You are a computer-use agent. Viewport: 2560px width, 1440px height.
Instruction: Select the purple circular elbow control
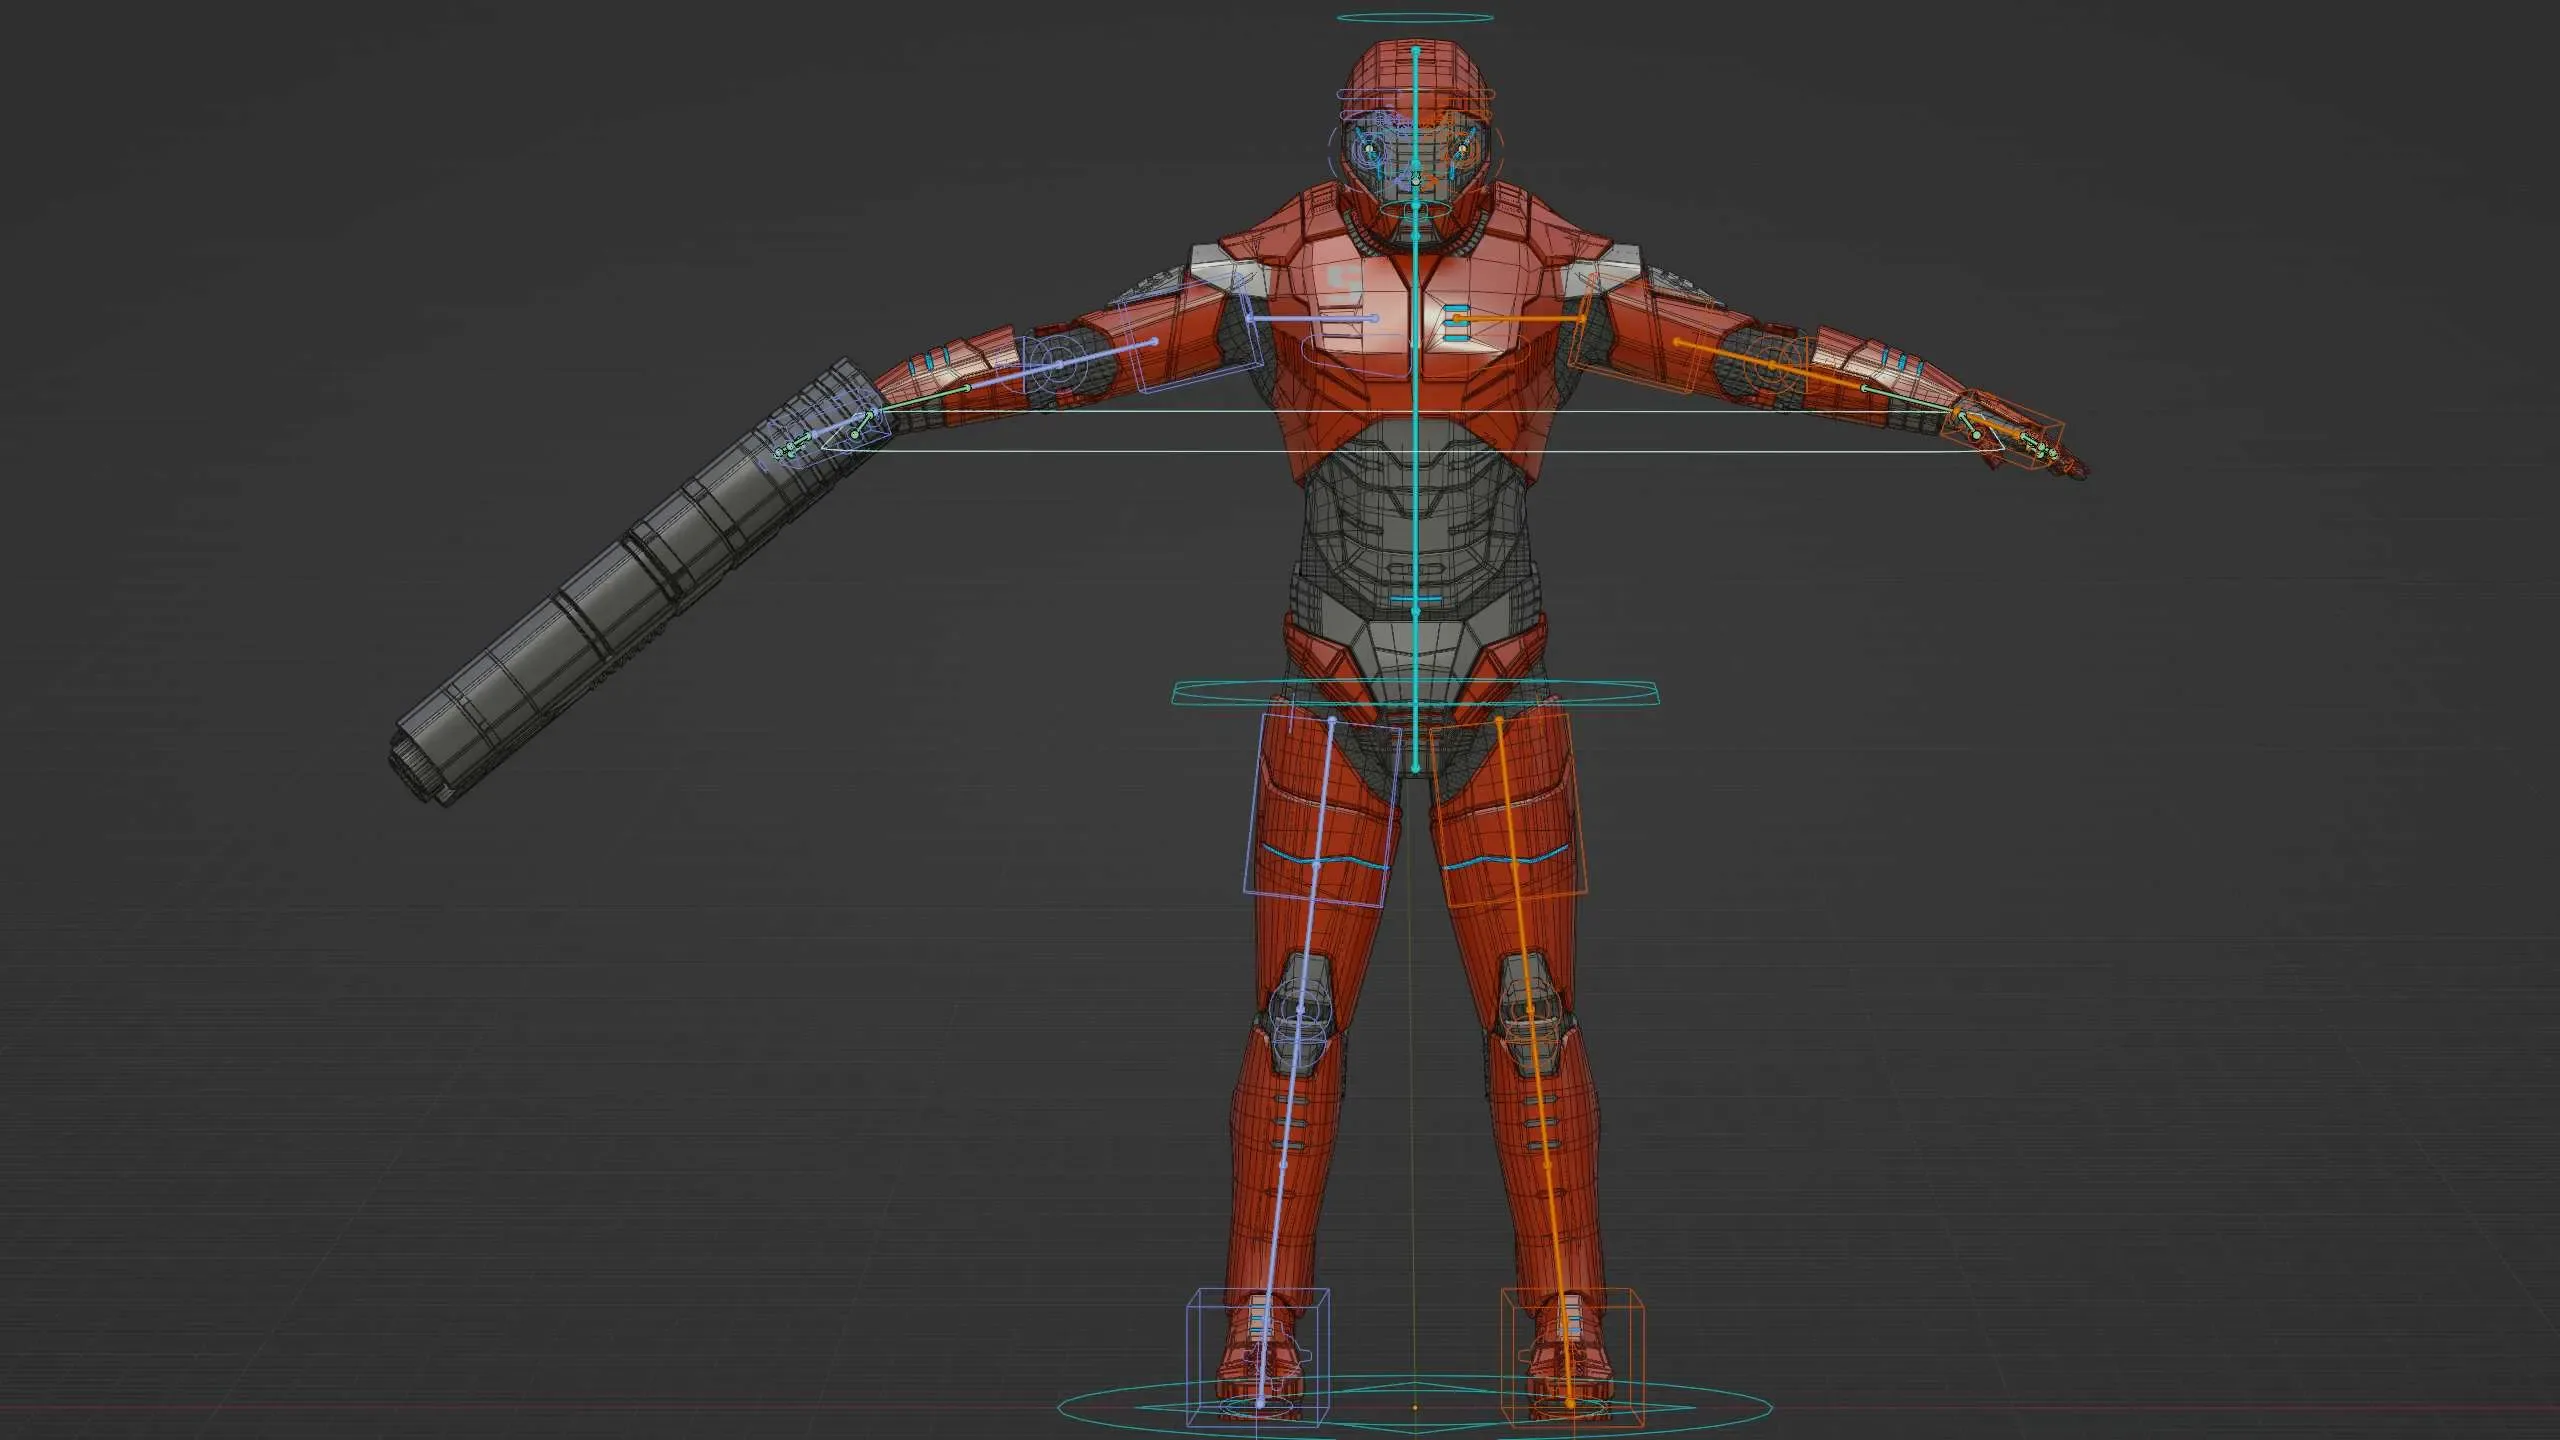(x=1059, y=366)
